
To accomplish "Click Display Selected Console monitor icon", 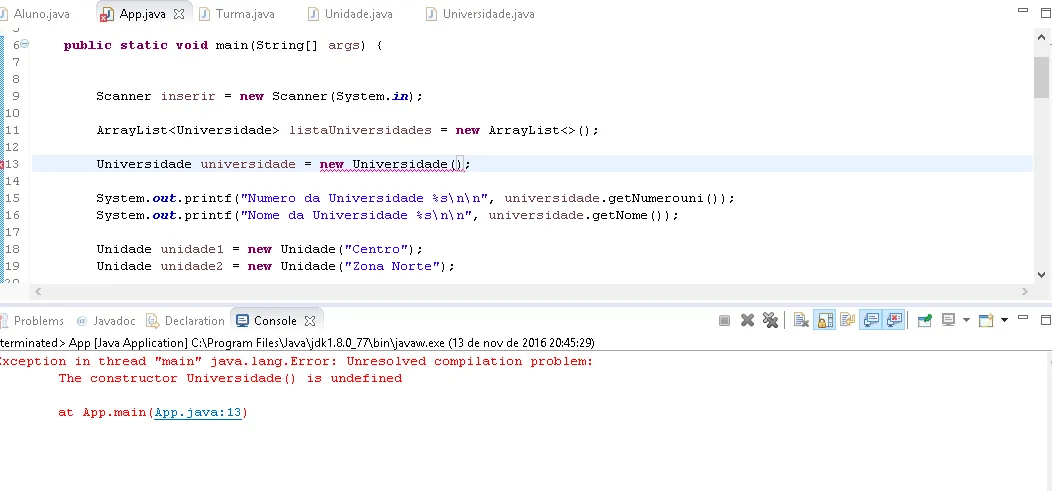I will [x=948, y=320].
